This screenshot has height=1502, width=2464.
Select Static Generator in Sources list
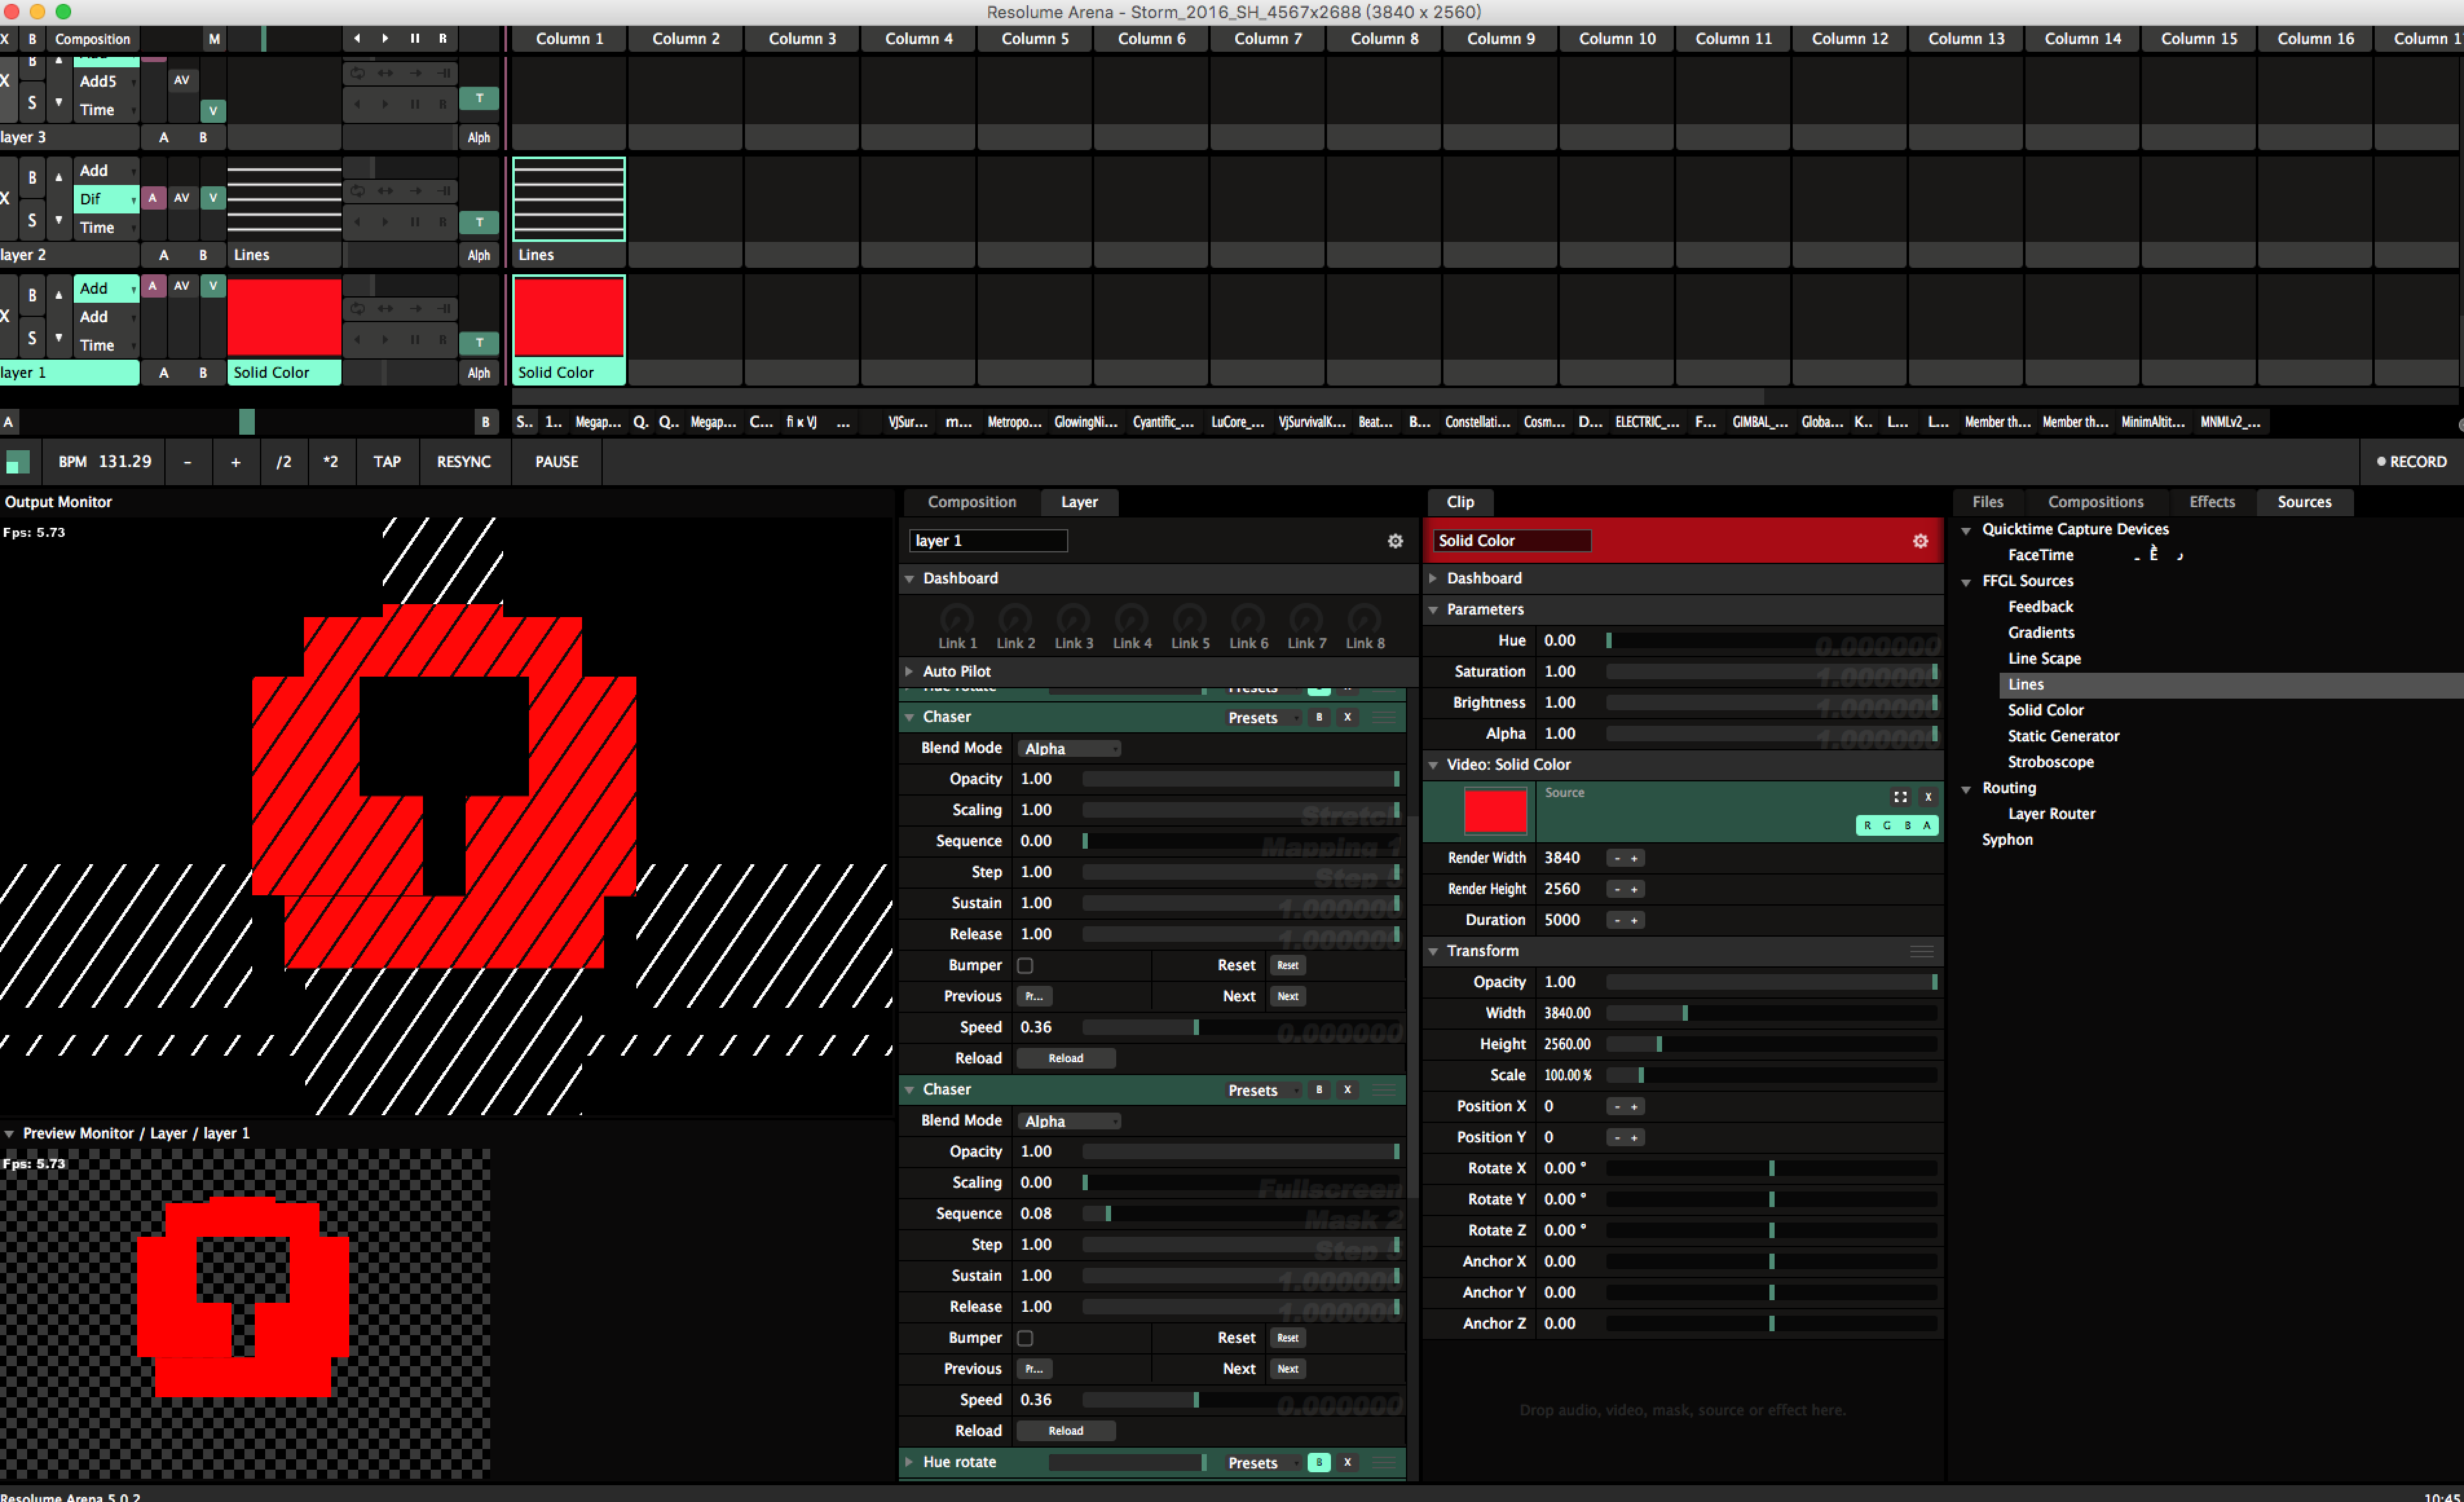point(2063,736)
